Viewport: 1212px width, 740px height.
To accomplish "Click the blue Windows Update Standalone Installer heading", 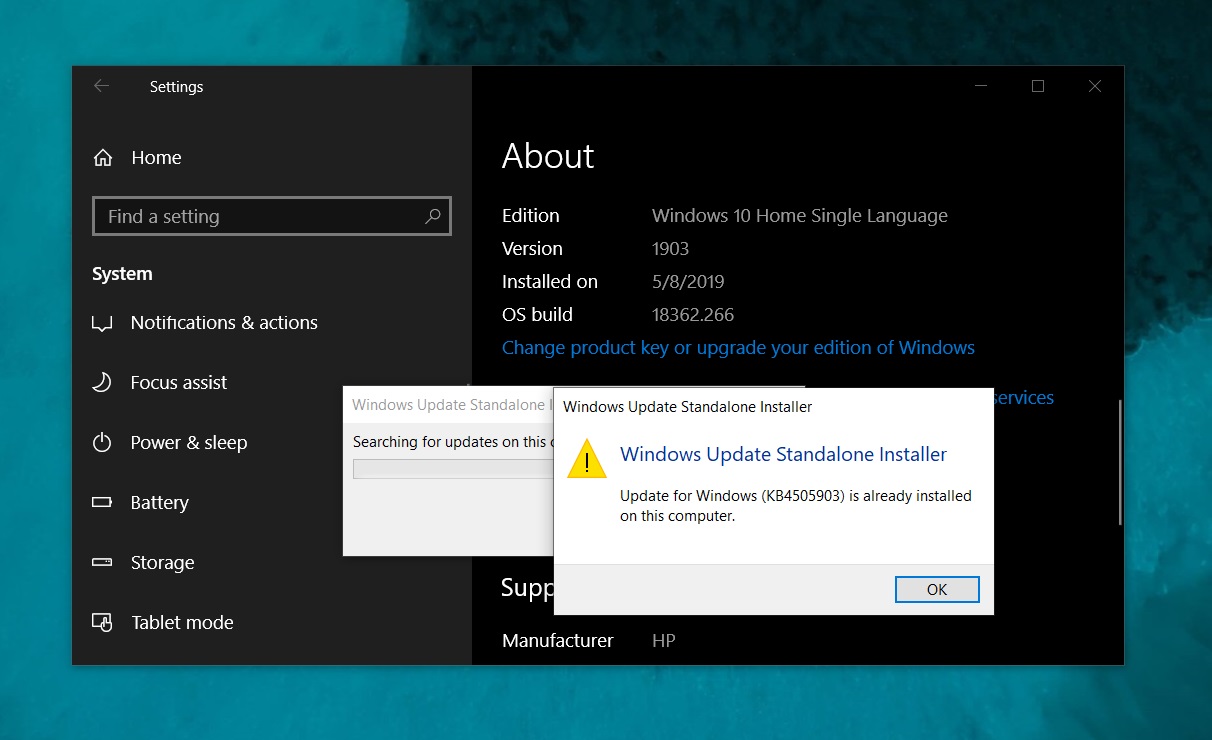I will [783, 454].
